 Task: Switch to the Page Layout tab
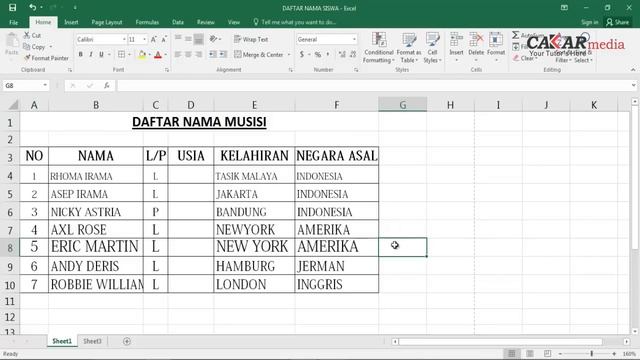pos(107,22)
